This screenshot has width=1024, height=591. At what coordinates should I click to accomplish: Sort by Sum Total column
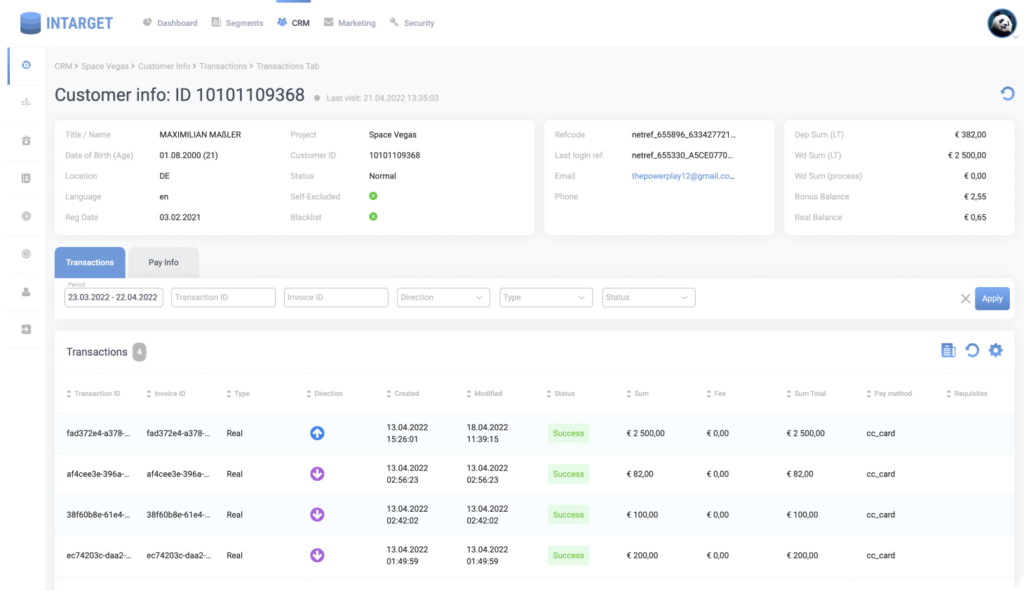coord(806,394)
